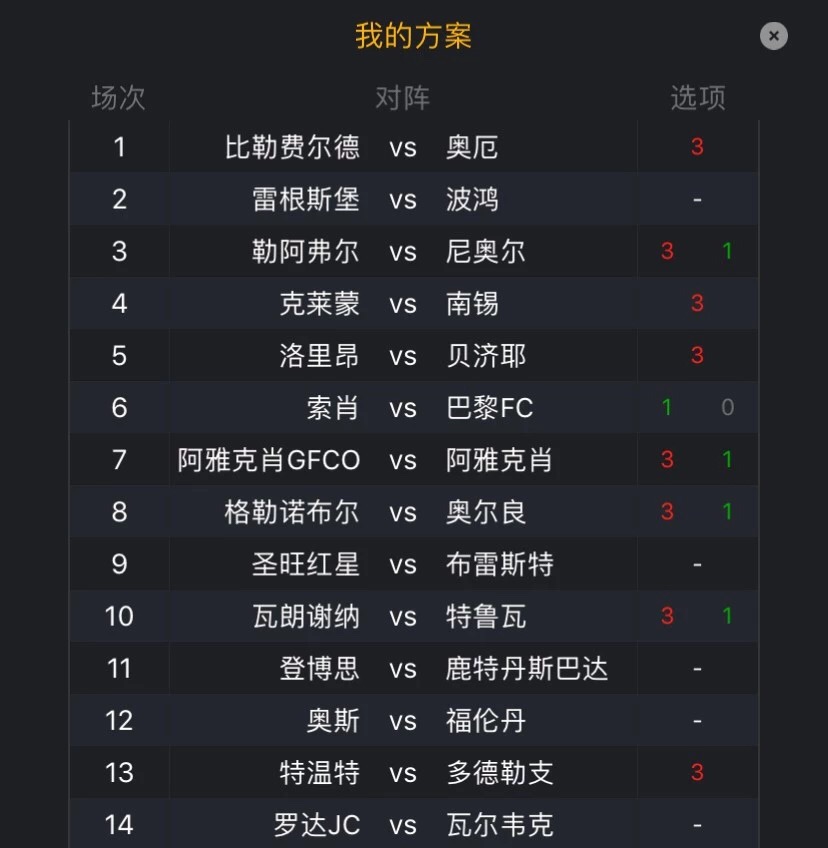The image size is (828, 848).
Task: Select team name 鹿特丹斯巴达
Action: pyautogui.click(x=527, y=668)
